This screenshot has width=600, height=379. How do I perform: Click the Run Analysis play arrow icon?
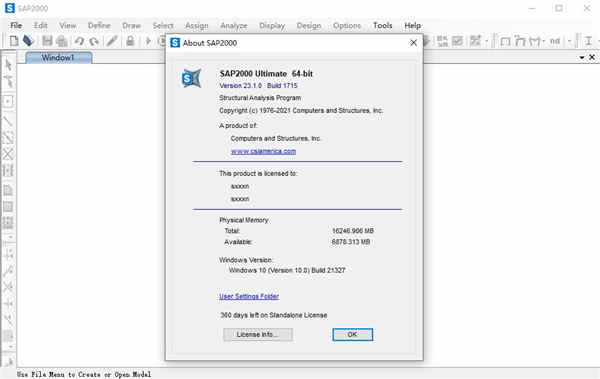pyautogui.click(x=148, y=41)
